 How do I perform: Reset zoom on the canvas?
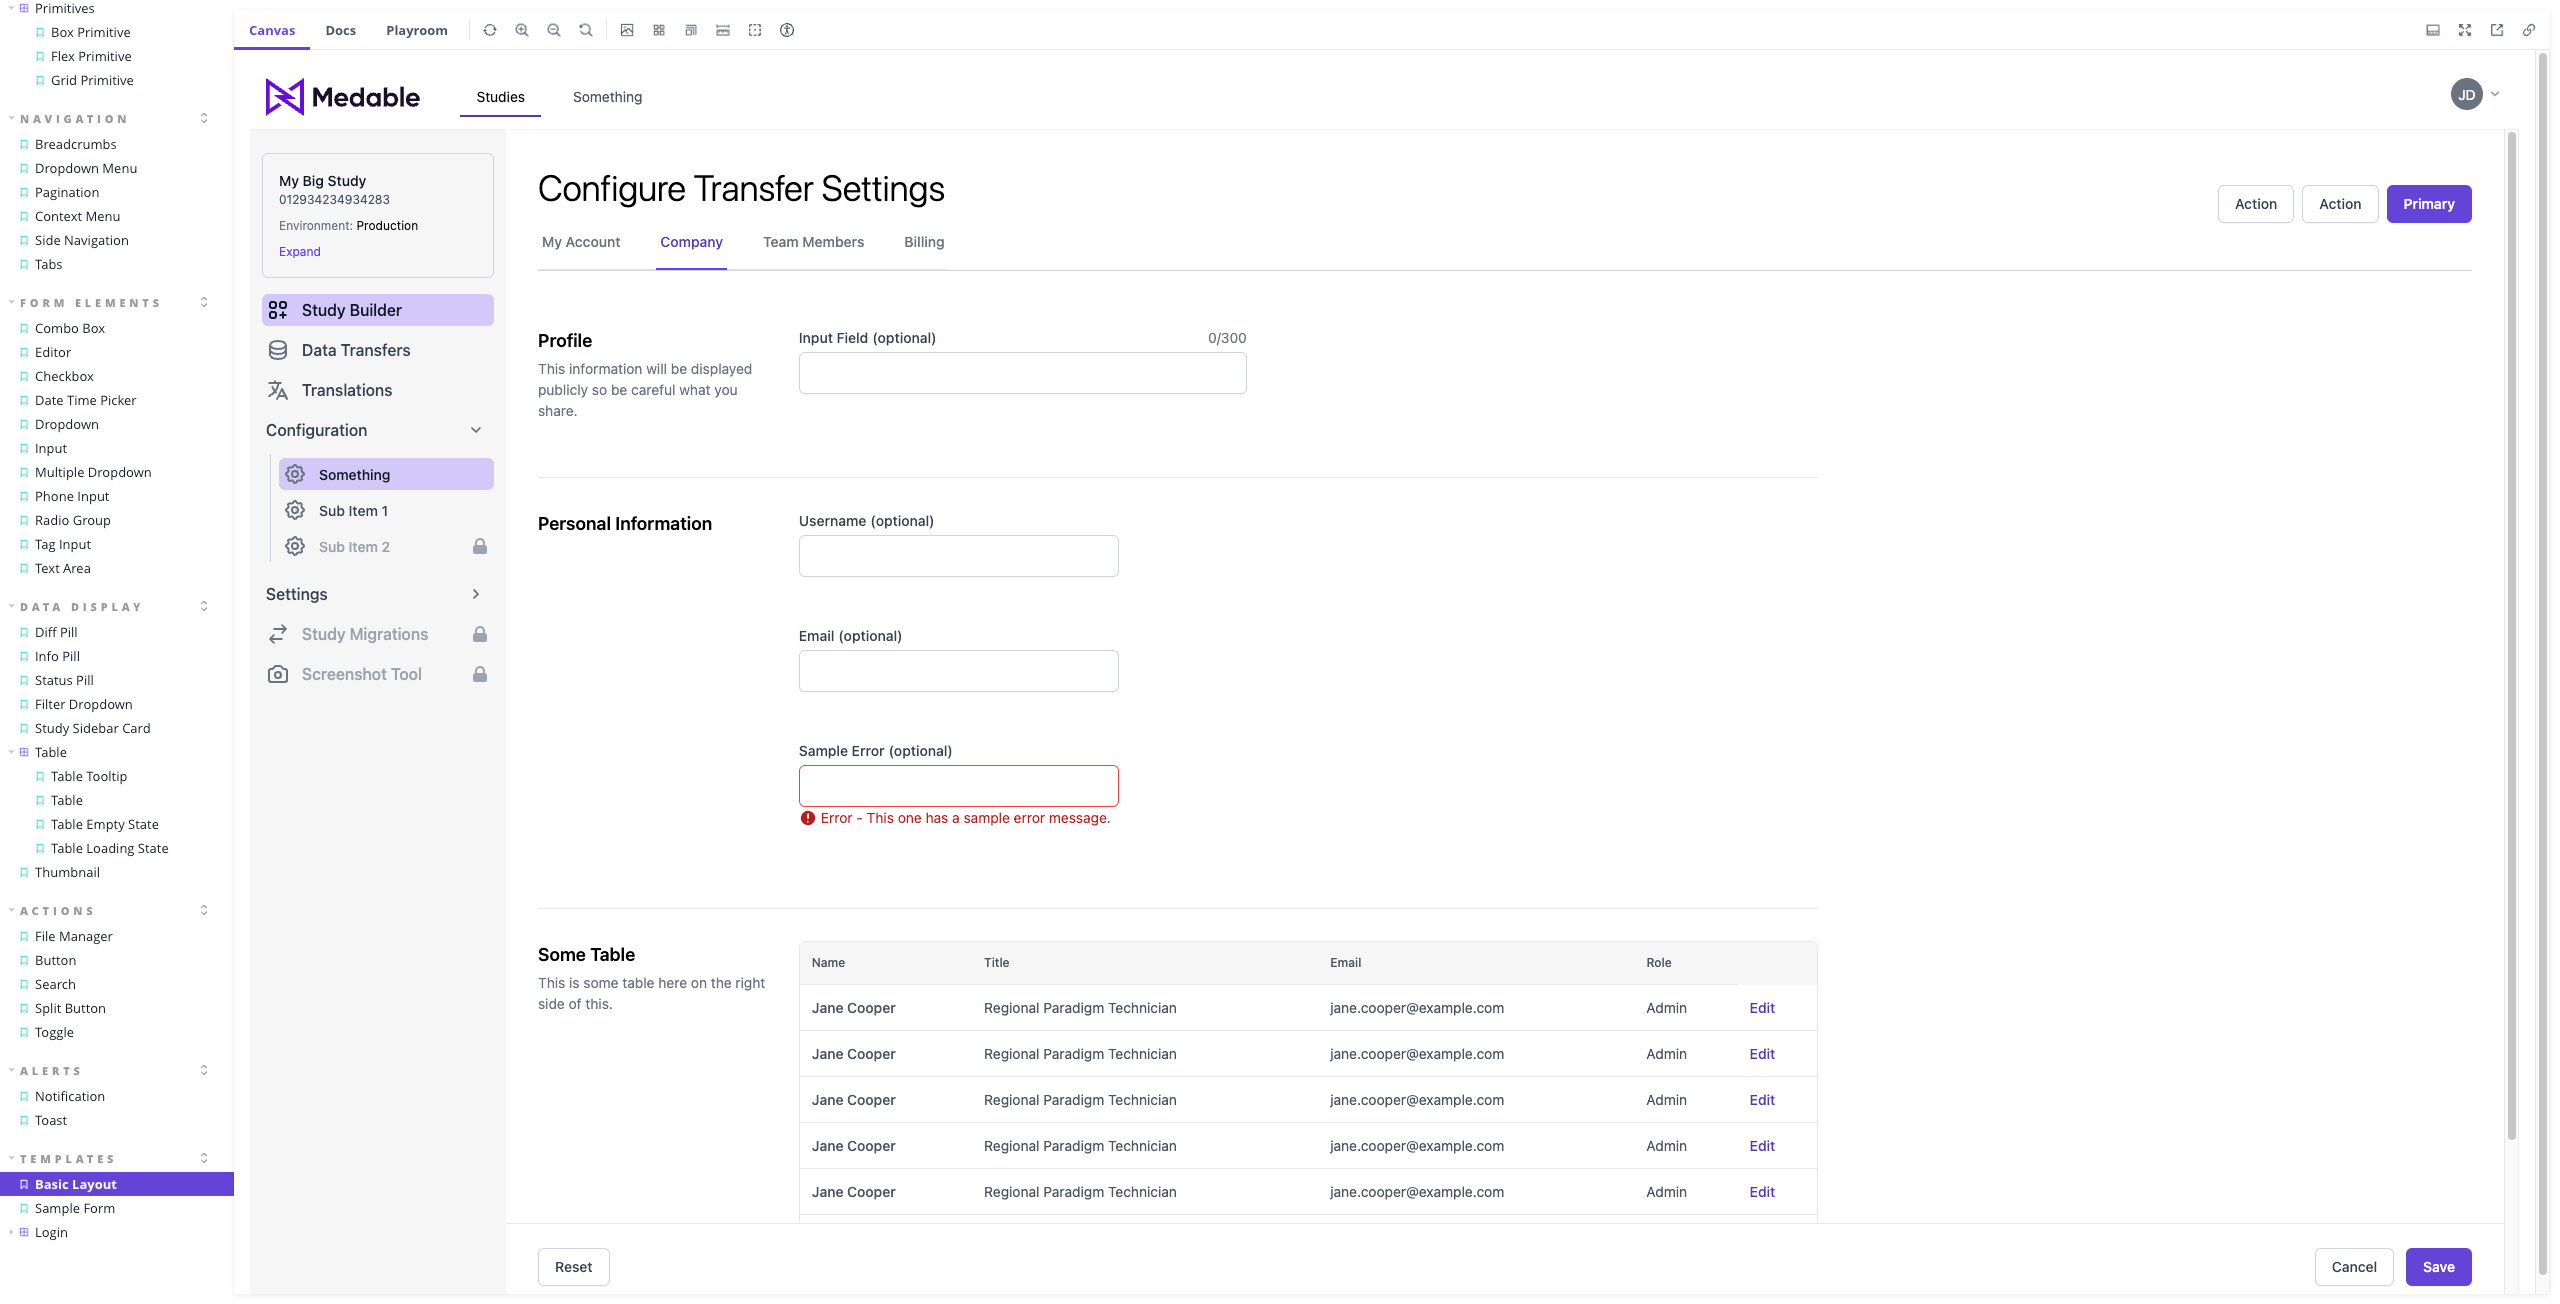tap(586, 30)
